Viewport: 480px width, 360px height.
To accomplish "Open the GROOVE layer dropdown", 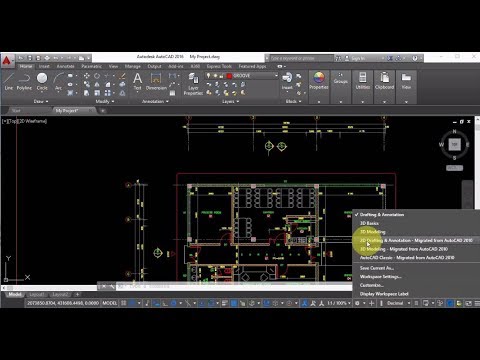I will pyautogui.click(x=276, y=76).
